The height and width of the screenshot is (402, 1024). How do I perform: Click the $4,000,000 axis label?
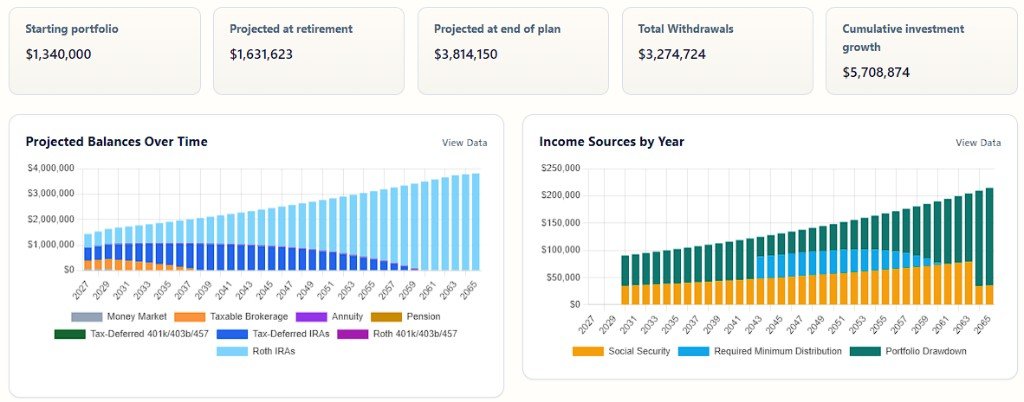[x=50, y=168]
